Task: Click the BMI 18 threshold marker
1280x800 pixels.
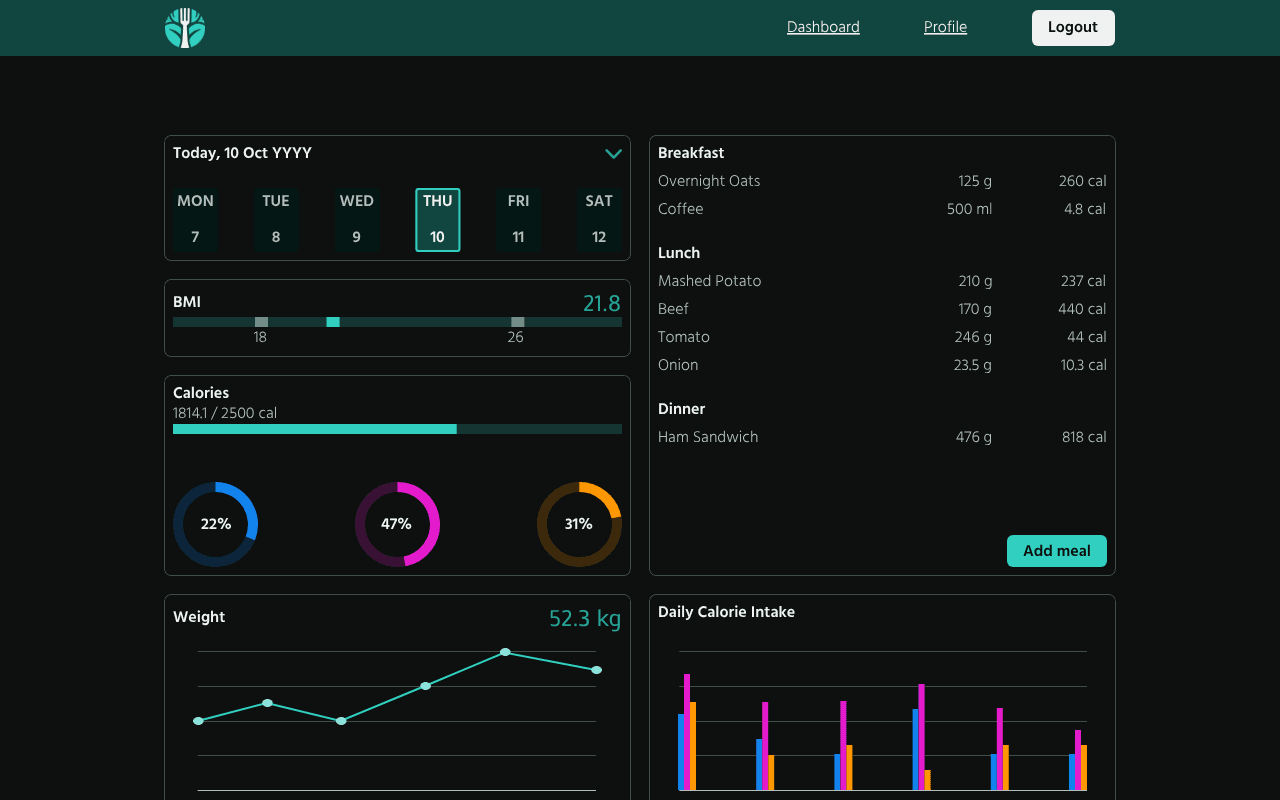Action: coord(261,322)
